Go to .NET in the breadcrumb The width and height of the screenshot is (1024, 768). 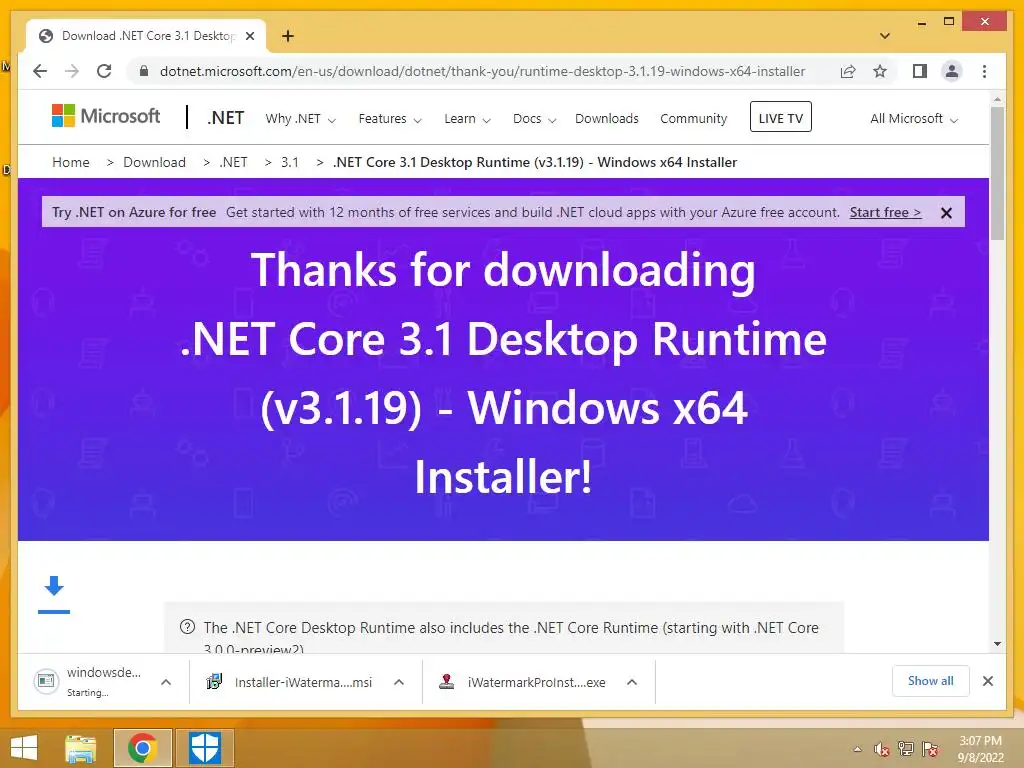(x=233, y=162)
